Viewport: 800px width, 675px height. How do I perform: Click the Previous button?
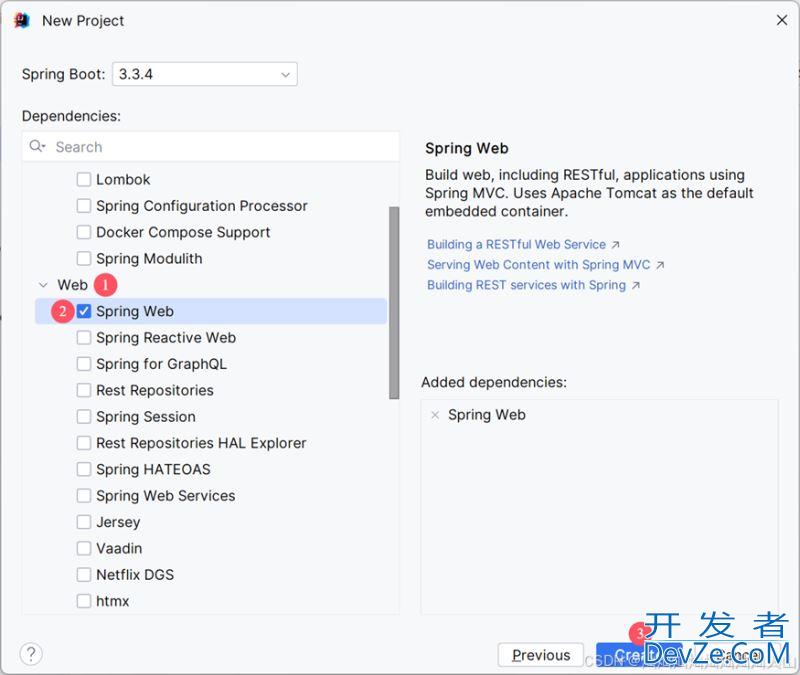pos(541,655)
